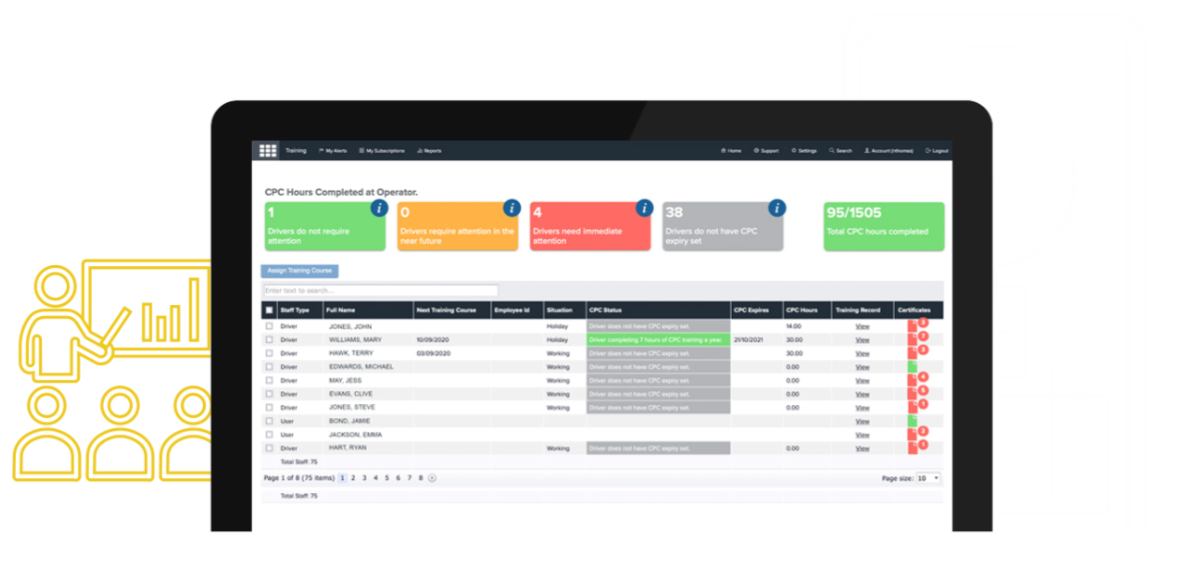The height and width of the screenshot is (561, 1200).
Task: Select checkbox for WILLIAMS, MARY row
Action: click(x=269, y=340)
